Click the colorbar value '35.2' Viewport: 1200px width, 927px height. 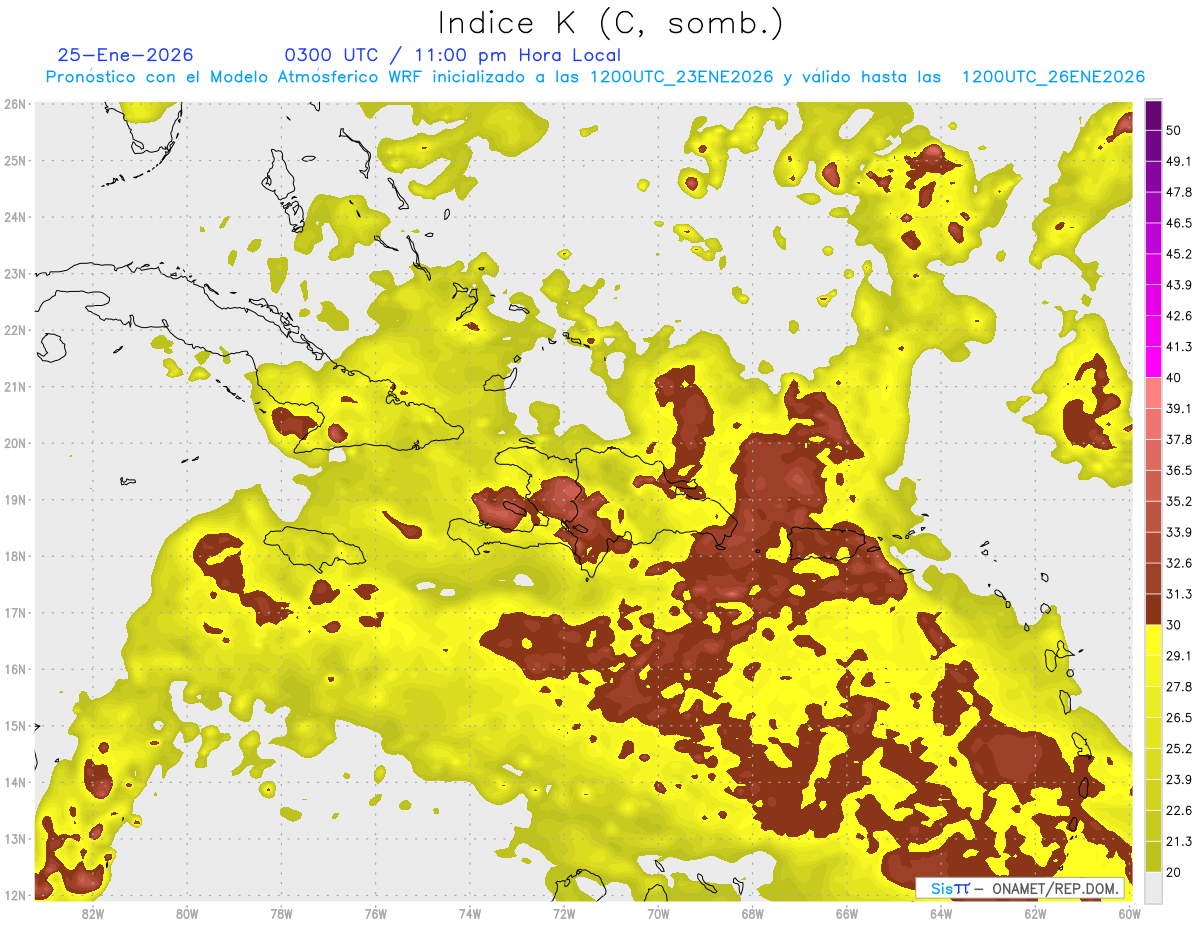1178,501
